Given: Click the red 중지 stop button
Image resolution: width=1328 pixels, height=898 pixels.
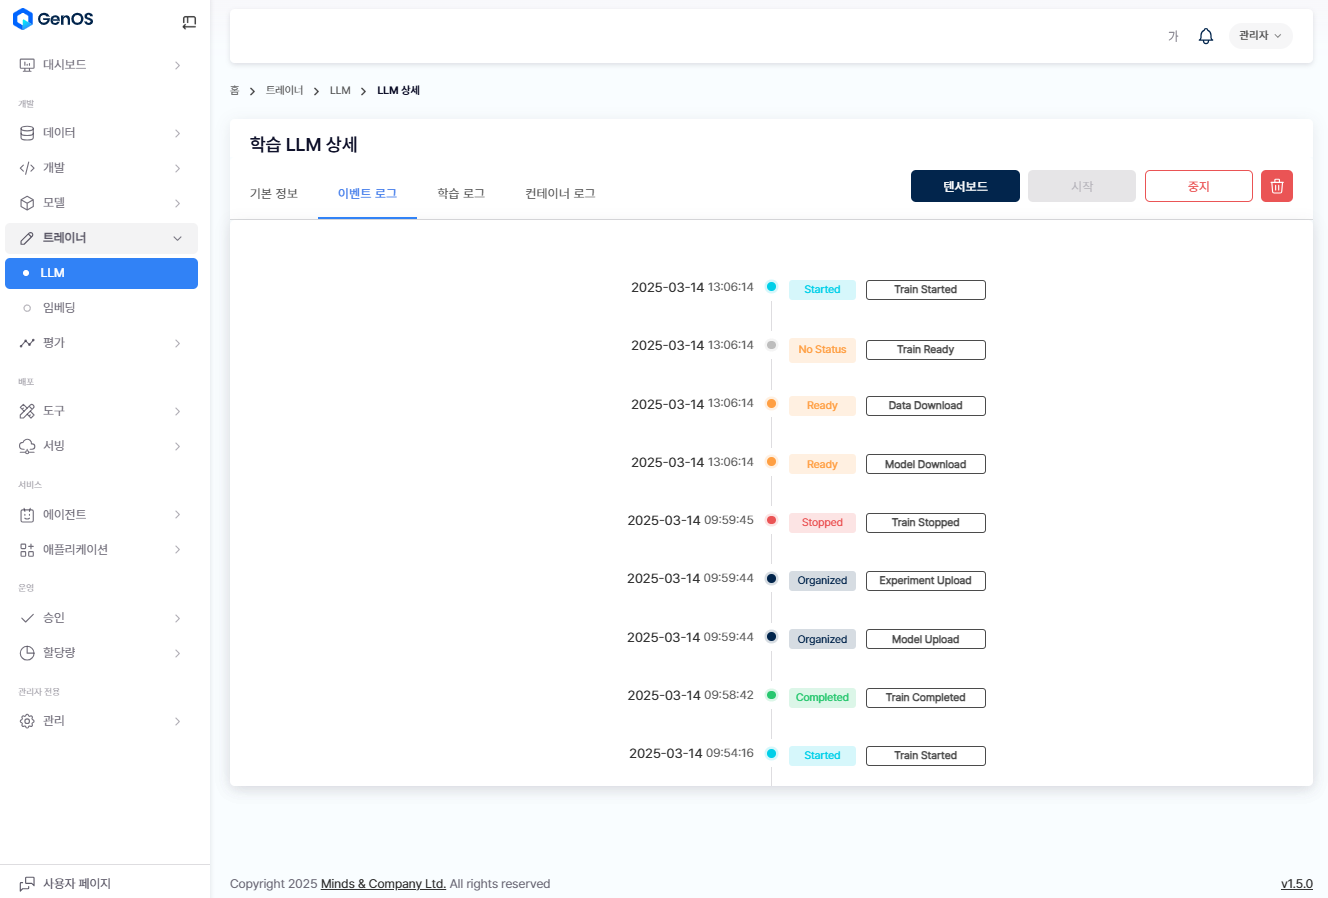Looking at the screenshot, I should (1198, 186).
